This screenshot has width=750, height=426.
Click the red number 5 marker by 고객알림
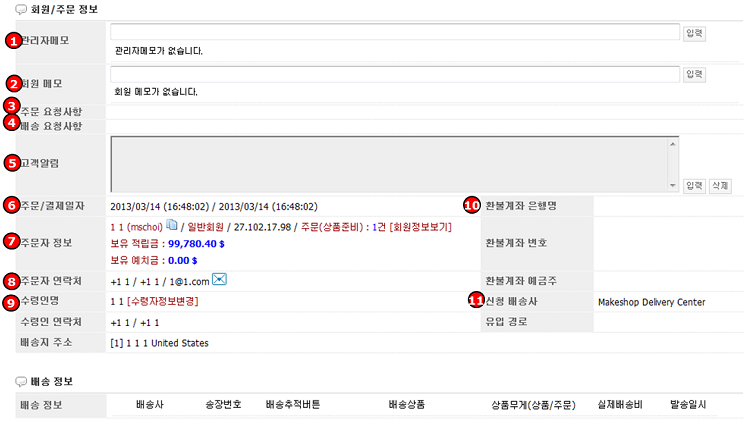pos(13,162)
